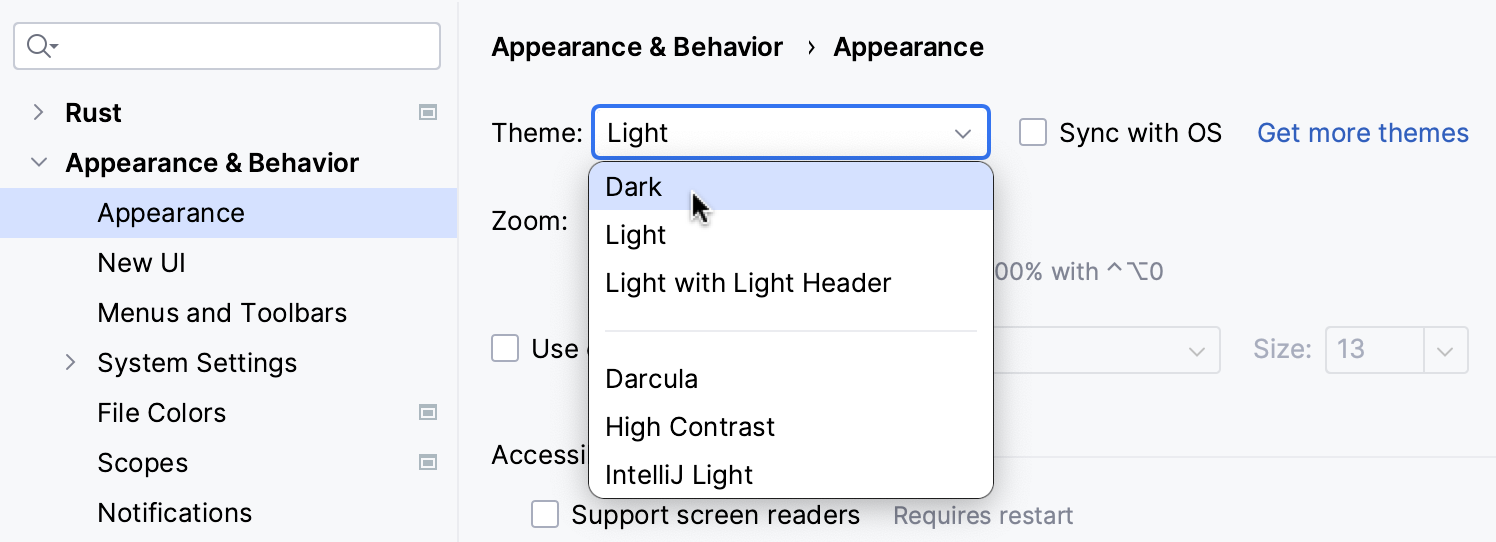Click the project-level icon beside Scopes
The width and height of the screenshot is (1496, 542).
coord(428,462)
